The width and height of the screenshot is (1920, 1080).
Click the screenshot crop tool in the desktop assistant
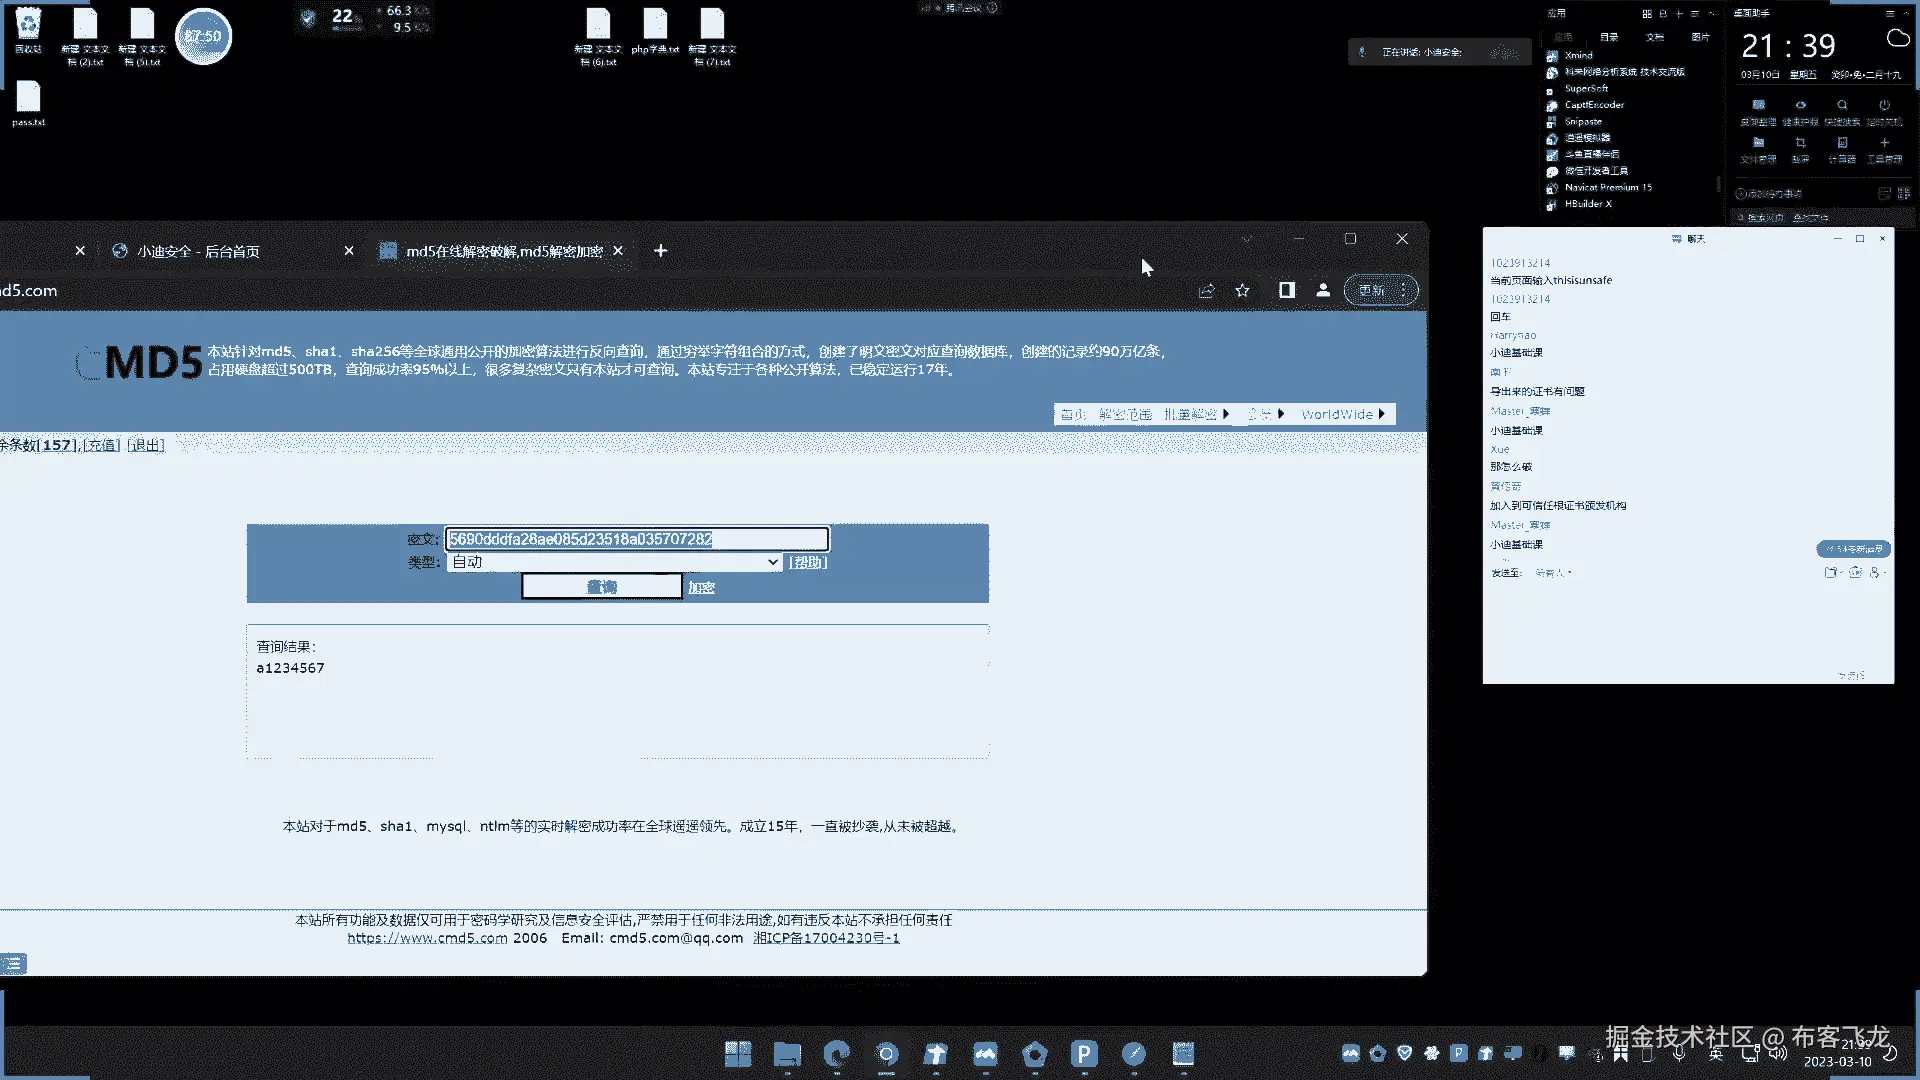[x=1800, y=143]
